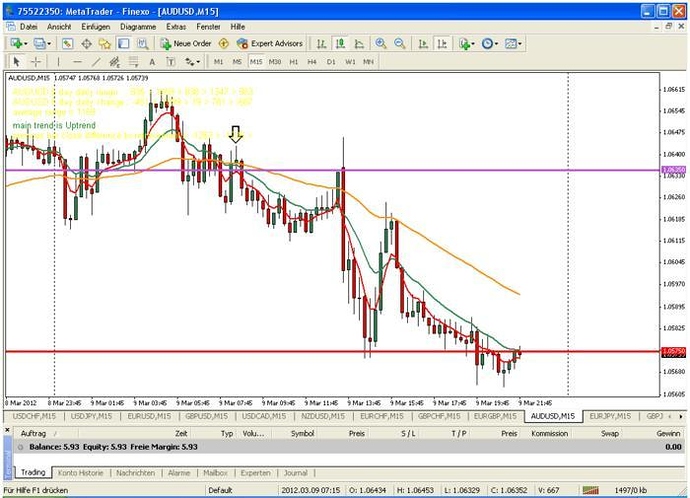Select the vertical line drawing tool

click(x=58, y=62)
